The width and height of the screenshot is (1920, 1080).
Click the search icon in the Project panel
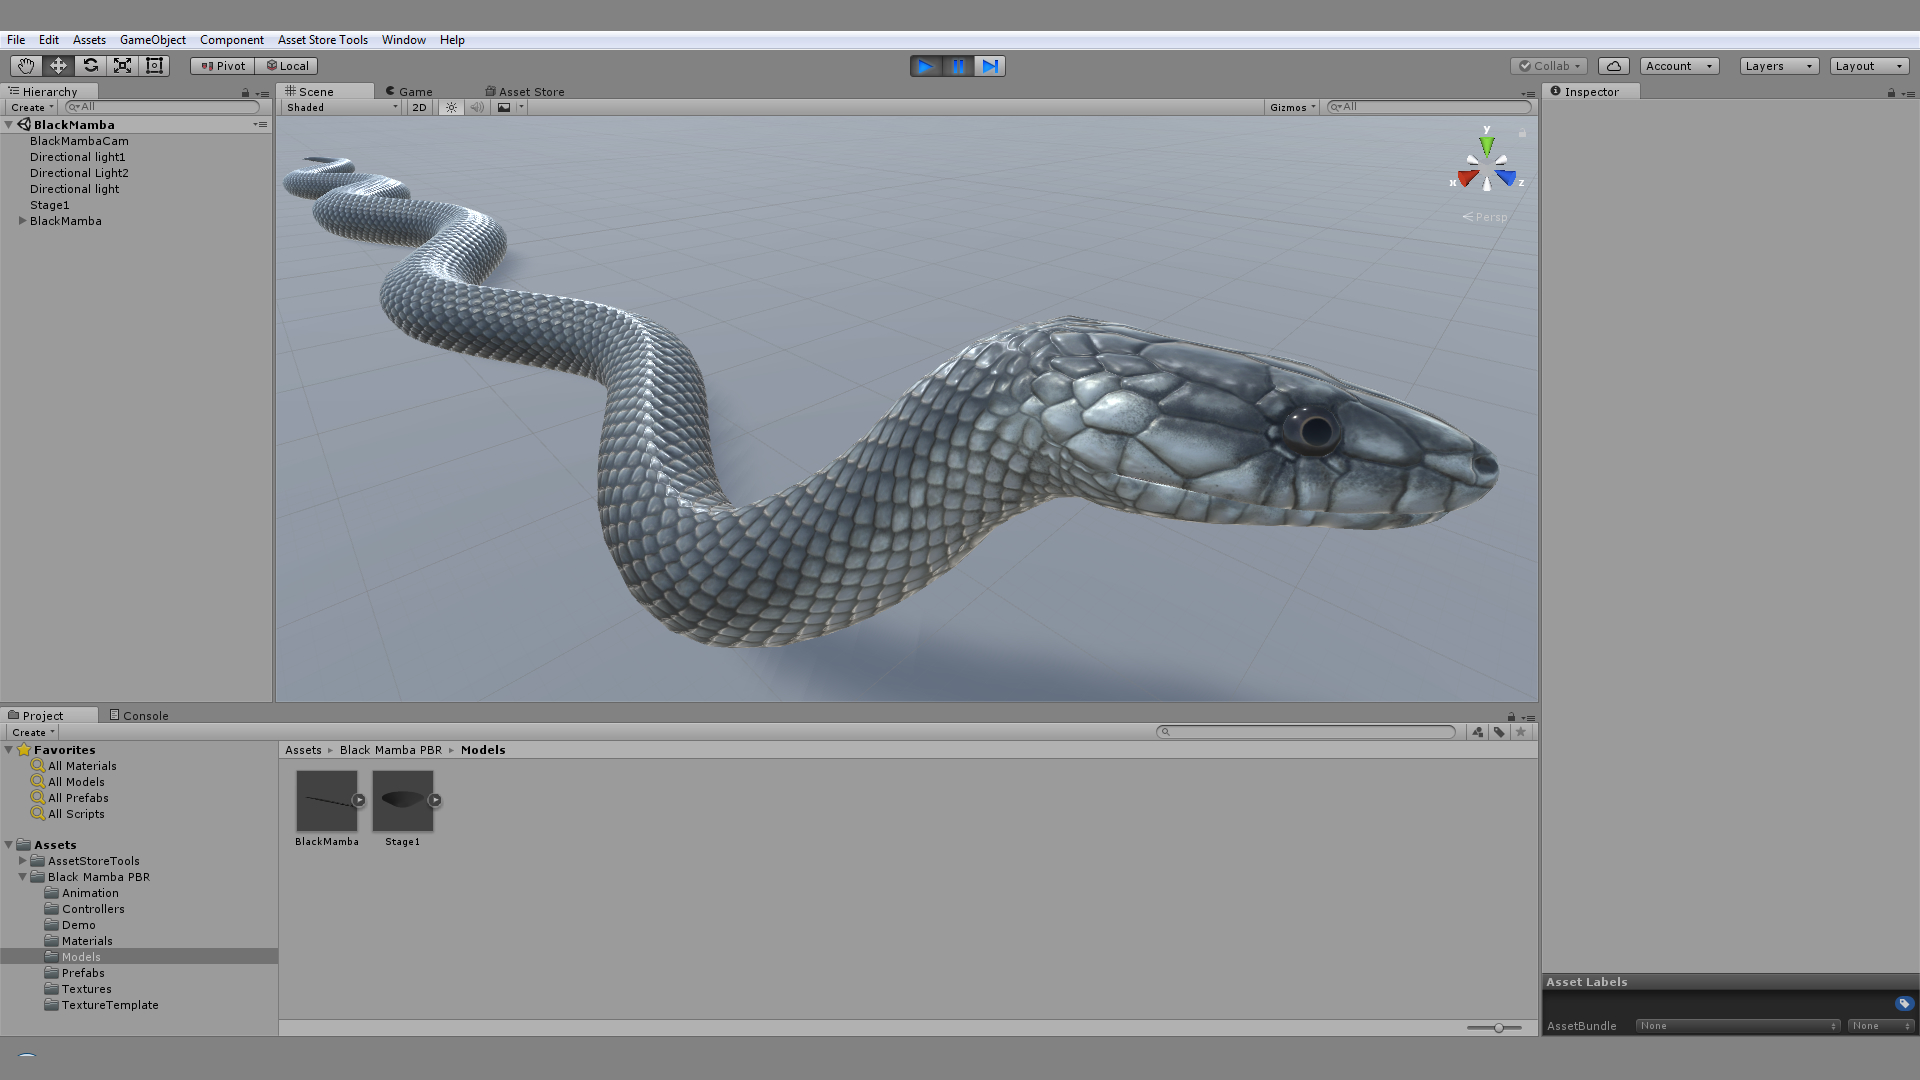[1166, 731]
